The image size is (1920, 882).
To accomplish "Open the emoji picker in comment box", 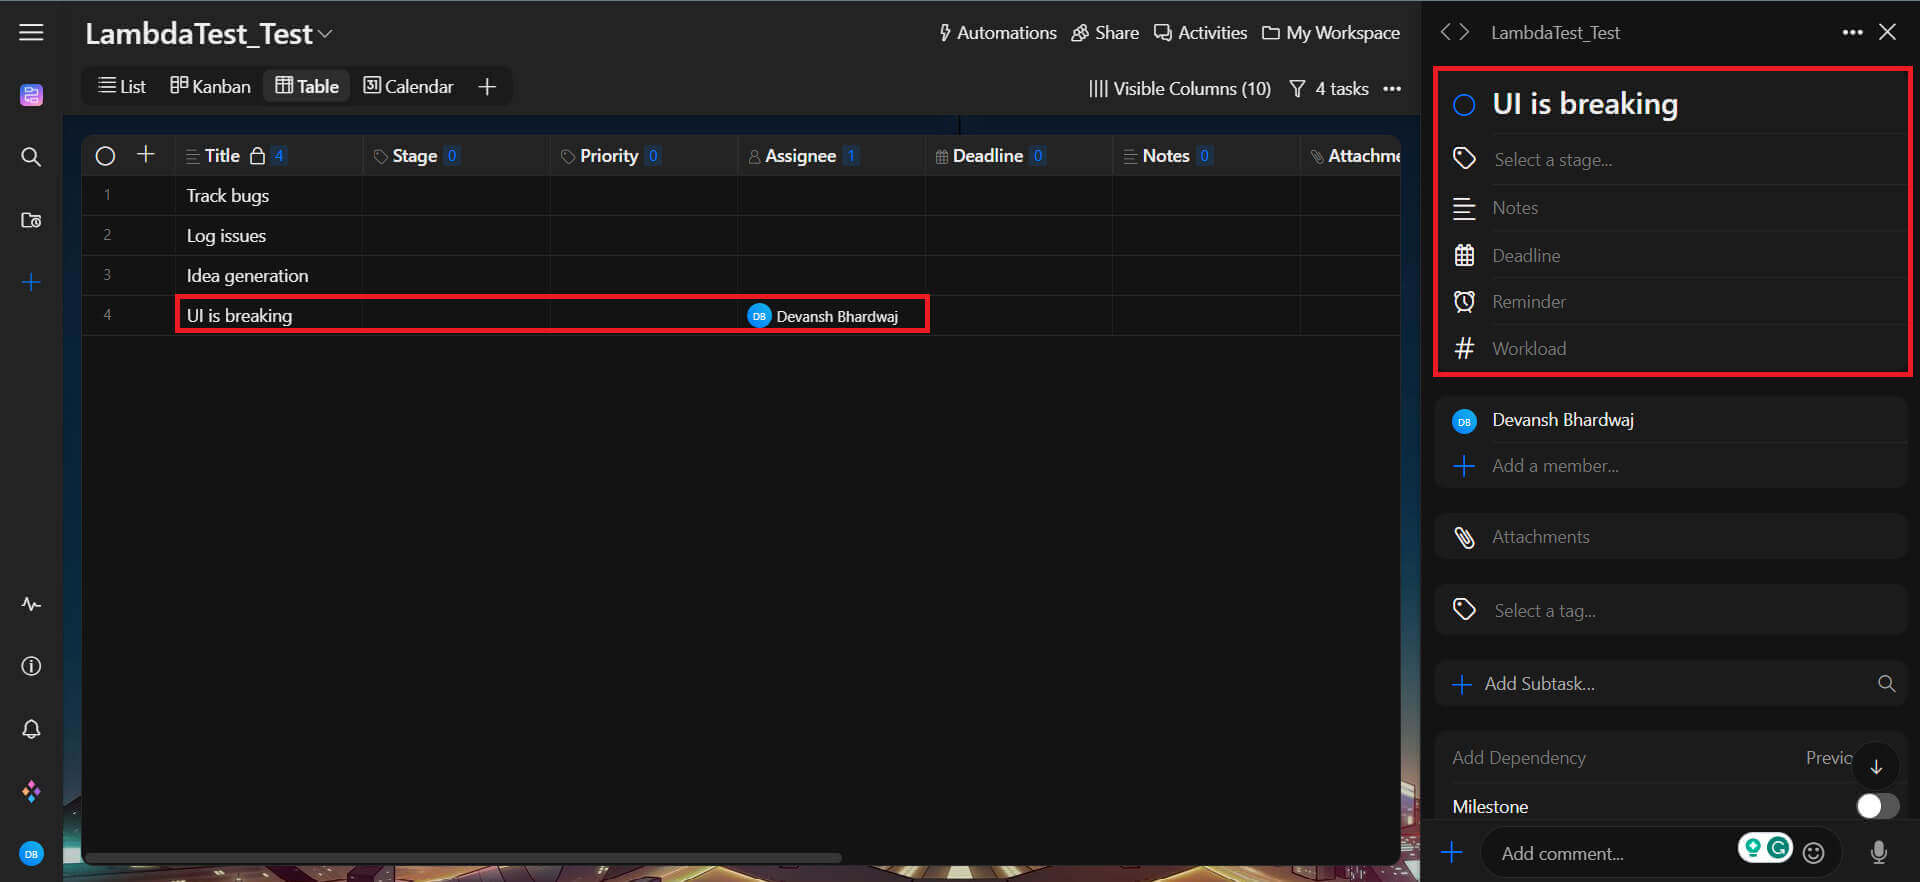I will pos(1814,852).
